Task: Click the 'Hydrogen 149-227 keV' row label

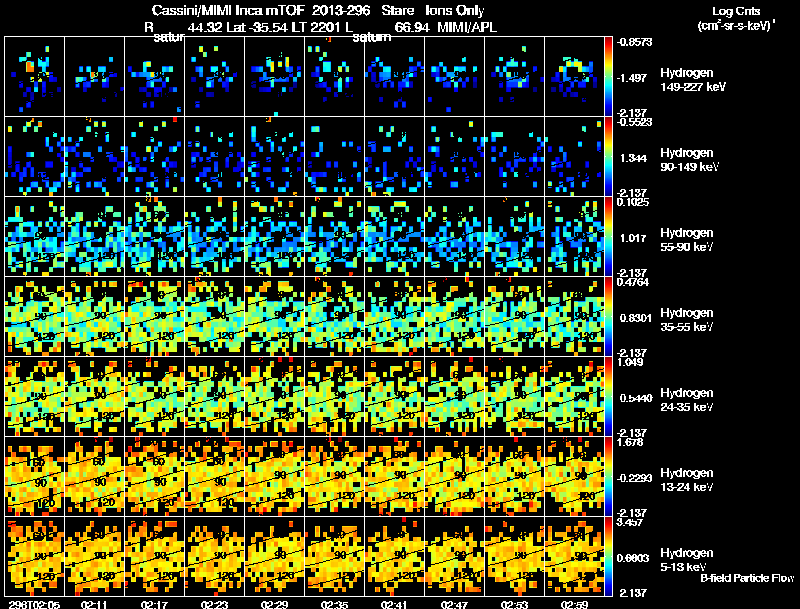Action: coord(693,80)
